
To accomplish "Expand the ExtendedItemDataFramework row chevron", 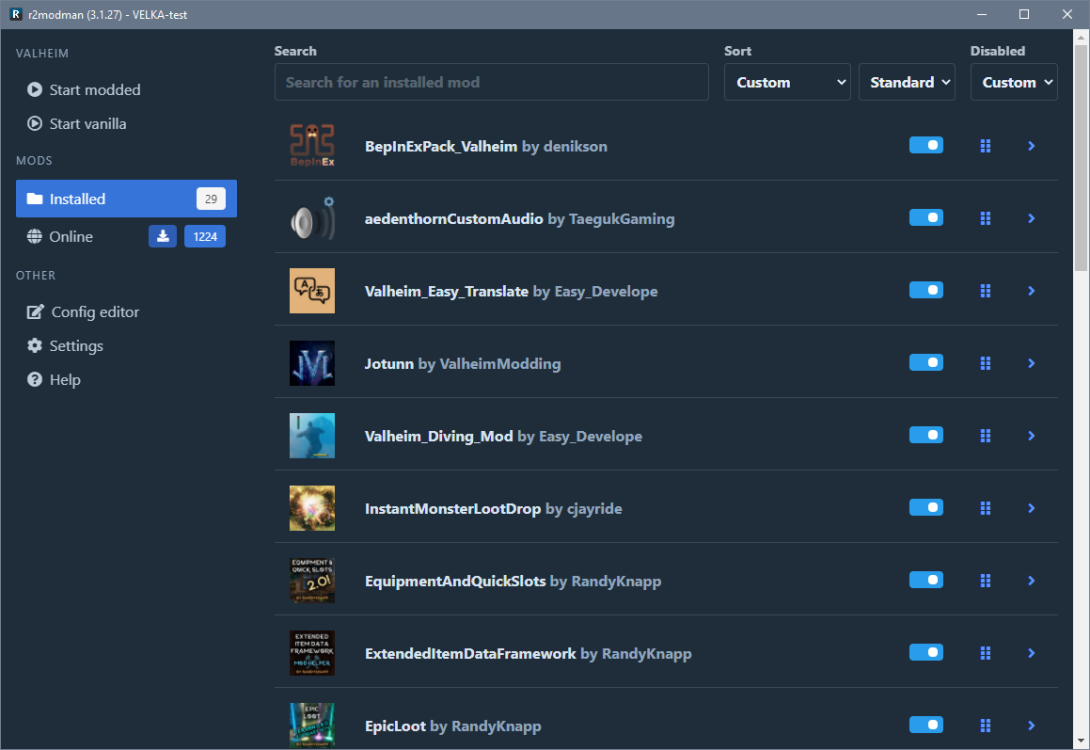I will pyautogui.click(x=1032, y=653).
